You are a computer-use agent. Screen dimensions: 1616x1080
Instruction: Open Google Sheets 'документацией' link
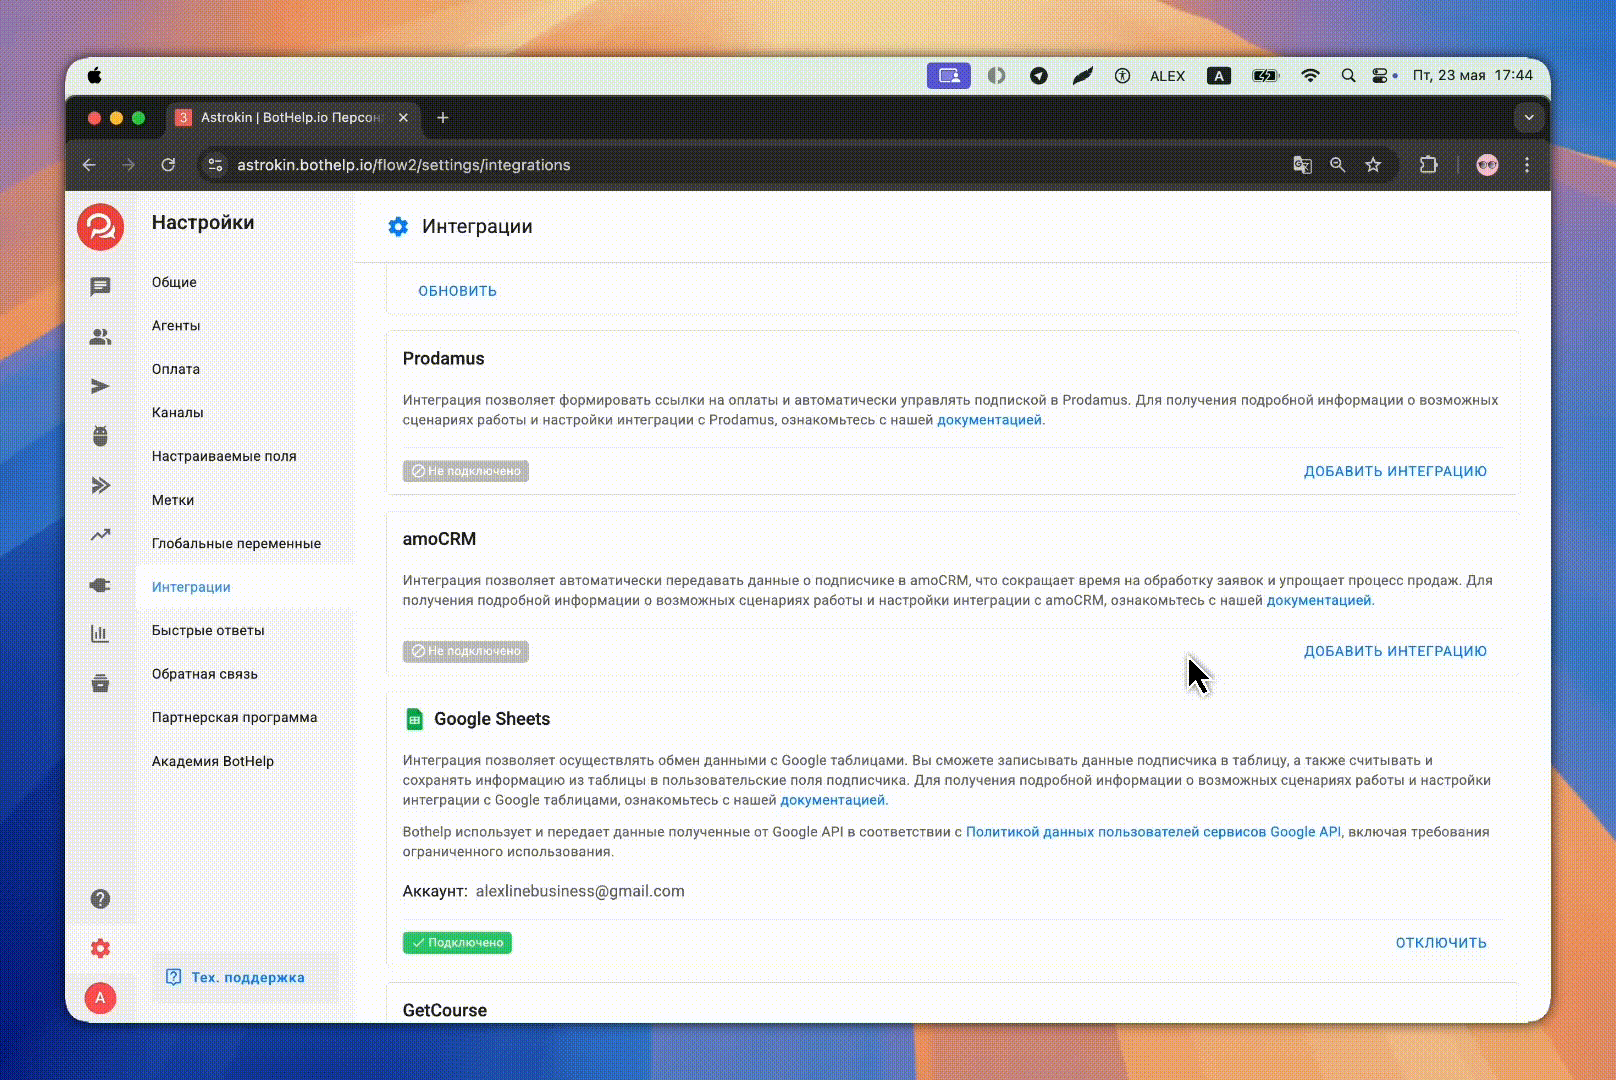pos(833,800)
